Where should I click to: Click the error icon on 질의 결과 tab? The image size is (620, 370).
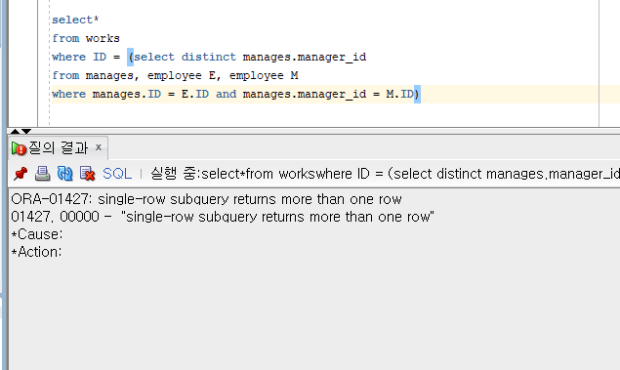pos(19,149)
